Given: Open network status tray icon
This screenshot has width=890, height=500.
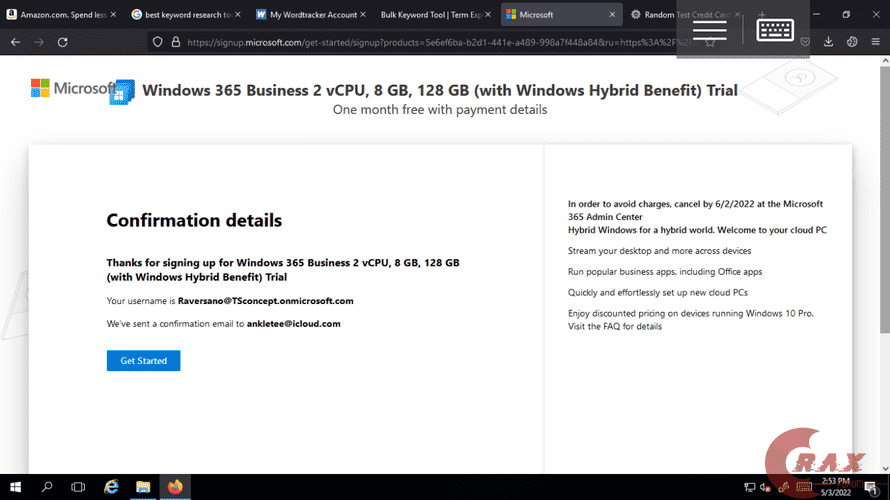Looking at the screenshot, I should 749,487.
